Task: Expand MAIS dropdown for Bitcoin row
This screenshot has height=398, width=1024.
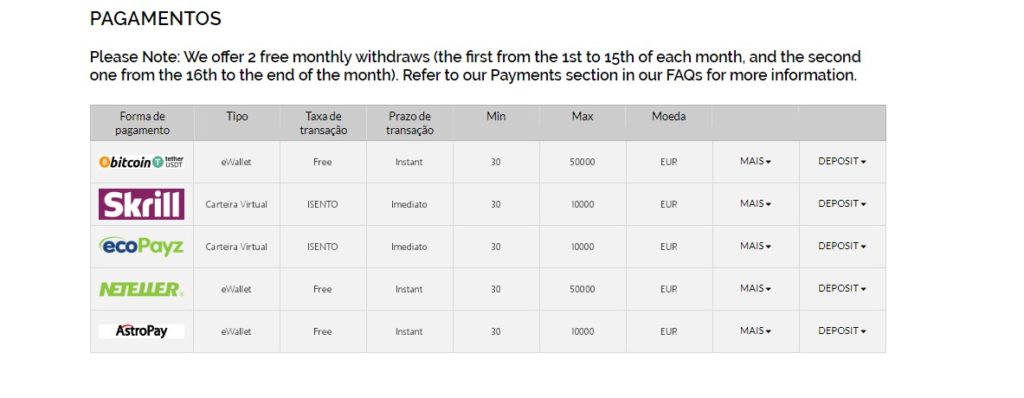Action: coord(756,161)
